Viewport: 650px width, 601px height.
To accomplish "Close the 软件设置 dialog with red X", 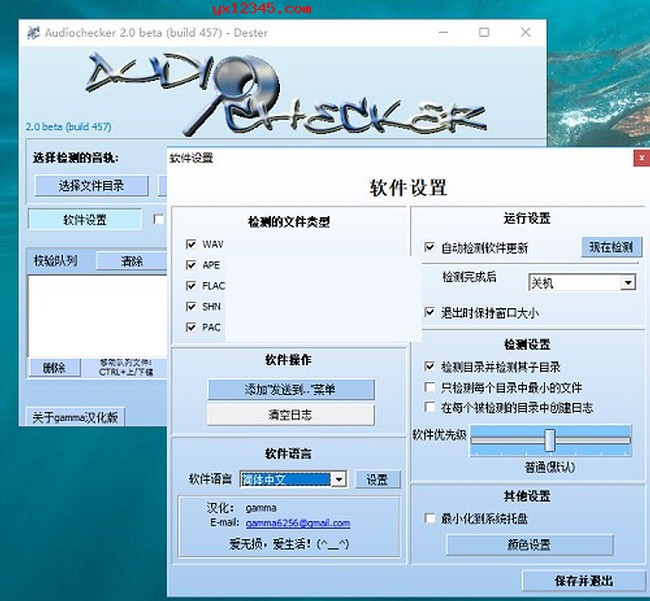I will (642, 158).
